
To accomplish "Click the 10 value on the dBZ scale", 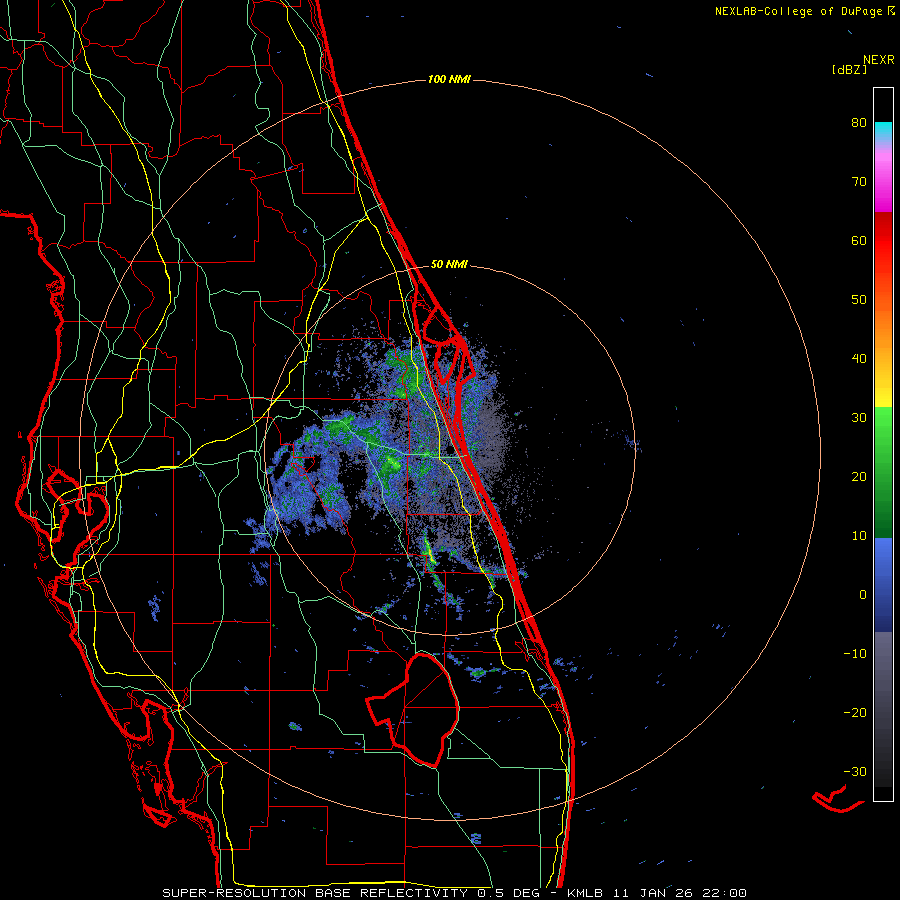I will point(859,536).
